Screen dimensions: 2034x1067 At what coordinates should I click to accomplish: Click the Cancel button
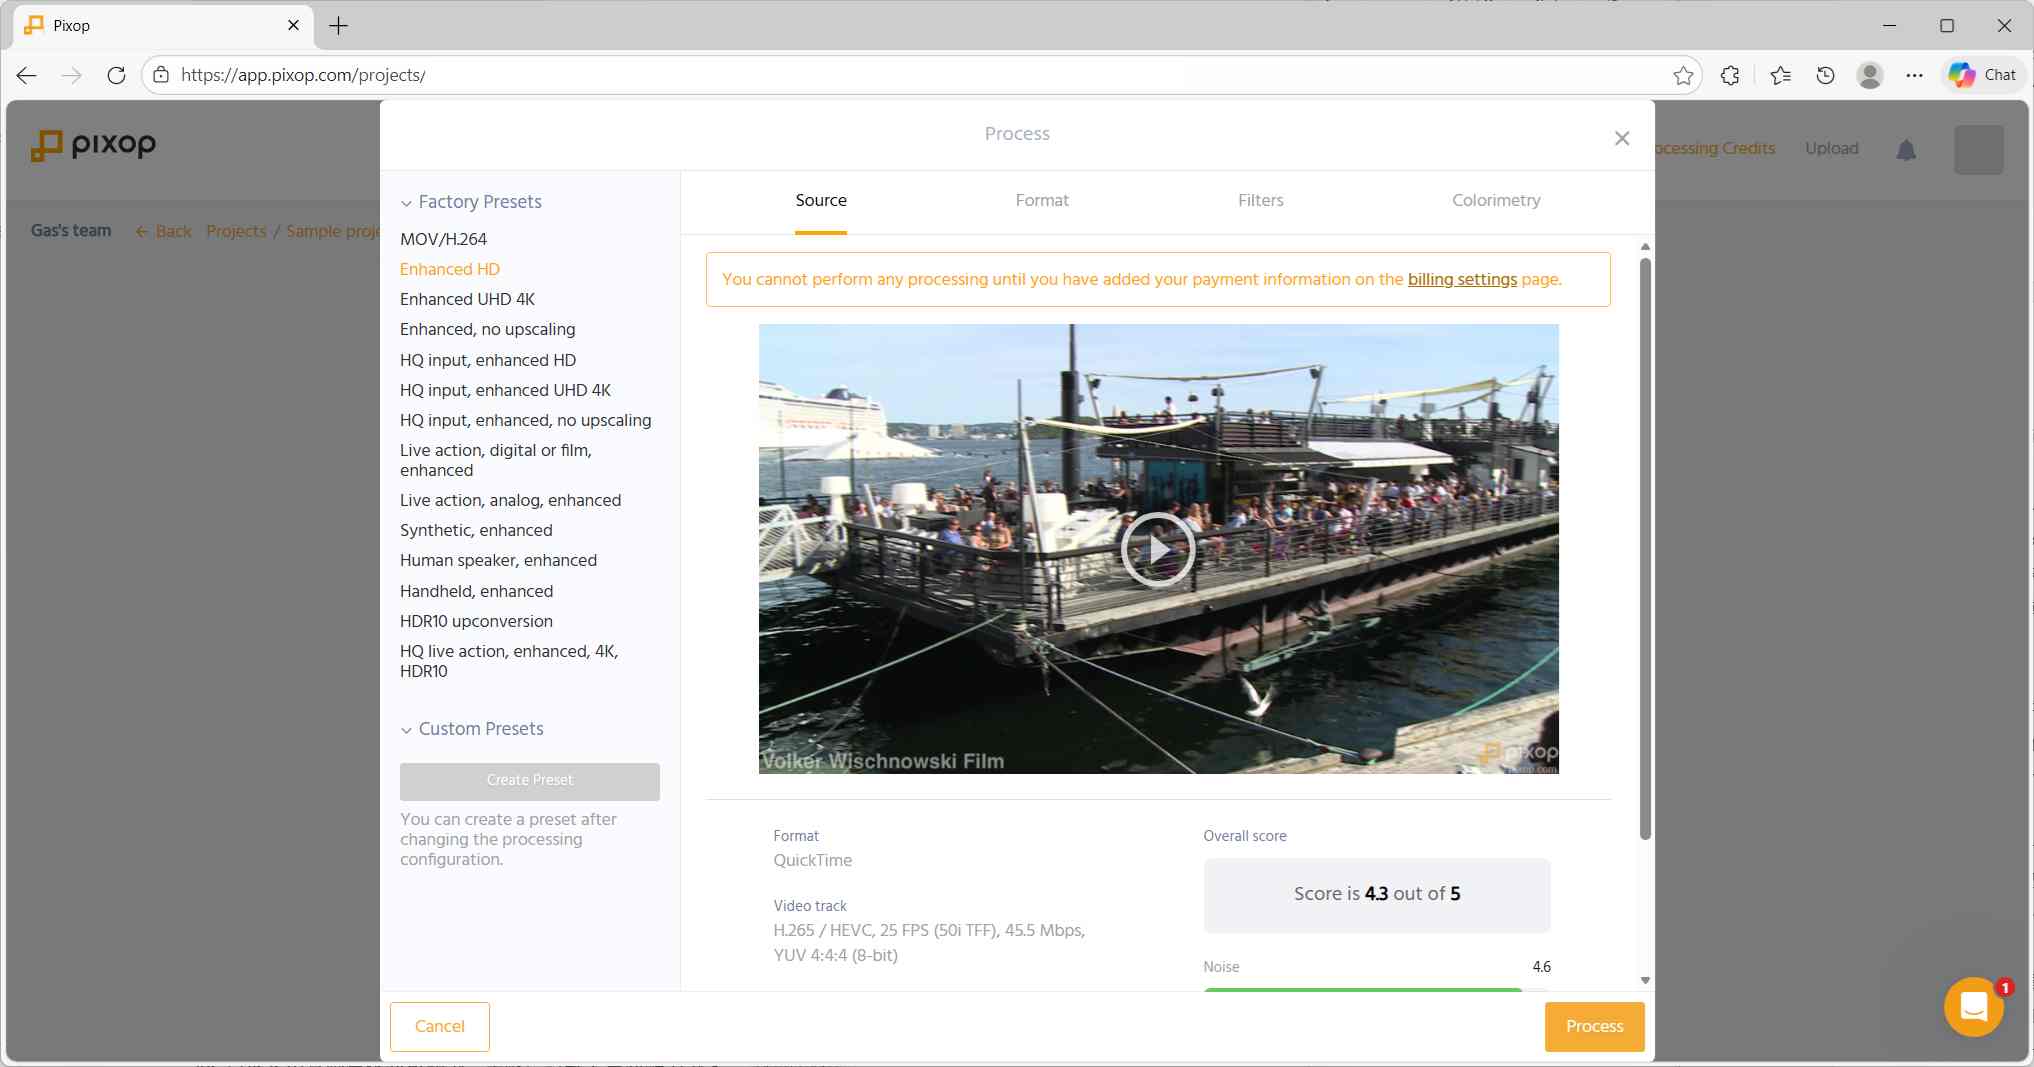pos(439,1026)
